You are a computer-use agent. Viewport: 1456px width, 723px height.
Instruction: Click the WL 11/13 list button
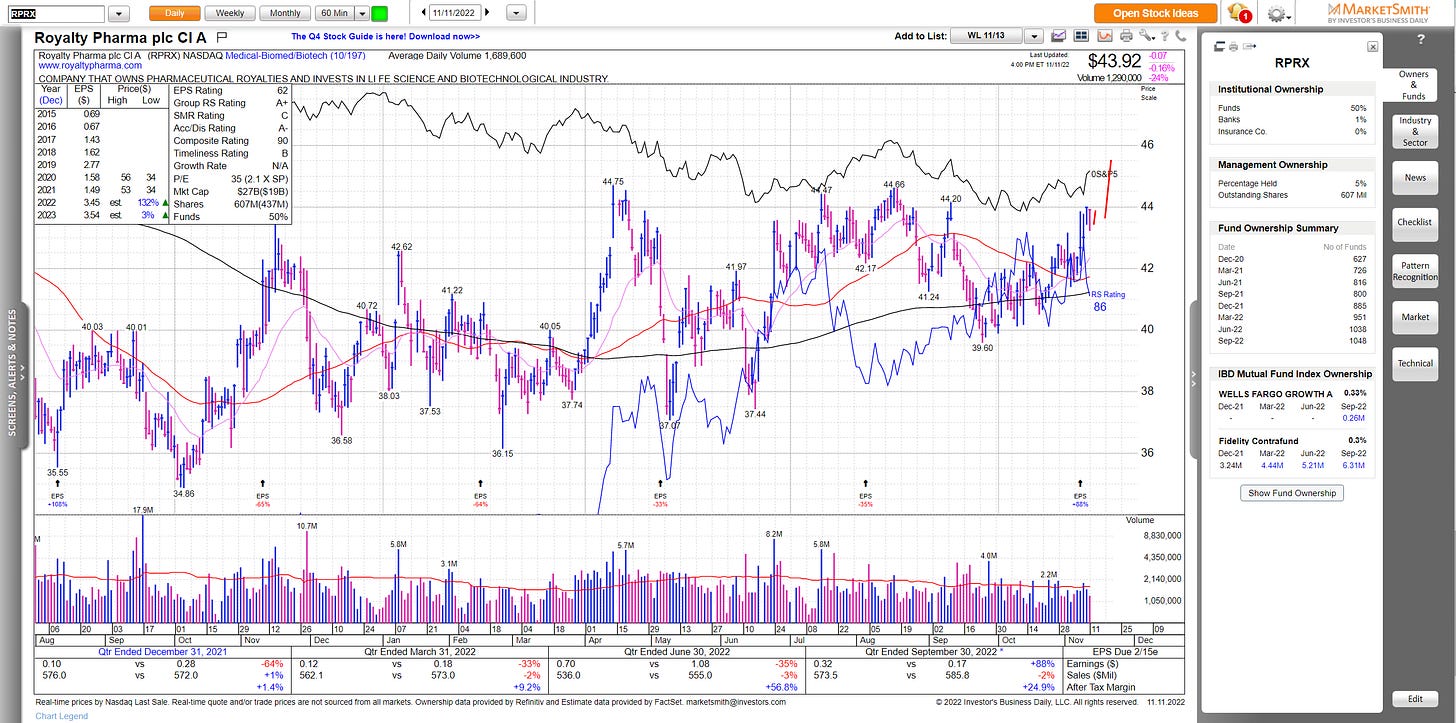[x=987, y=36]
